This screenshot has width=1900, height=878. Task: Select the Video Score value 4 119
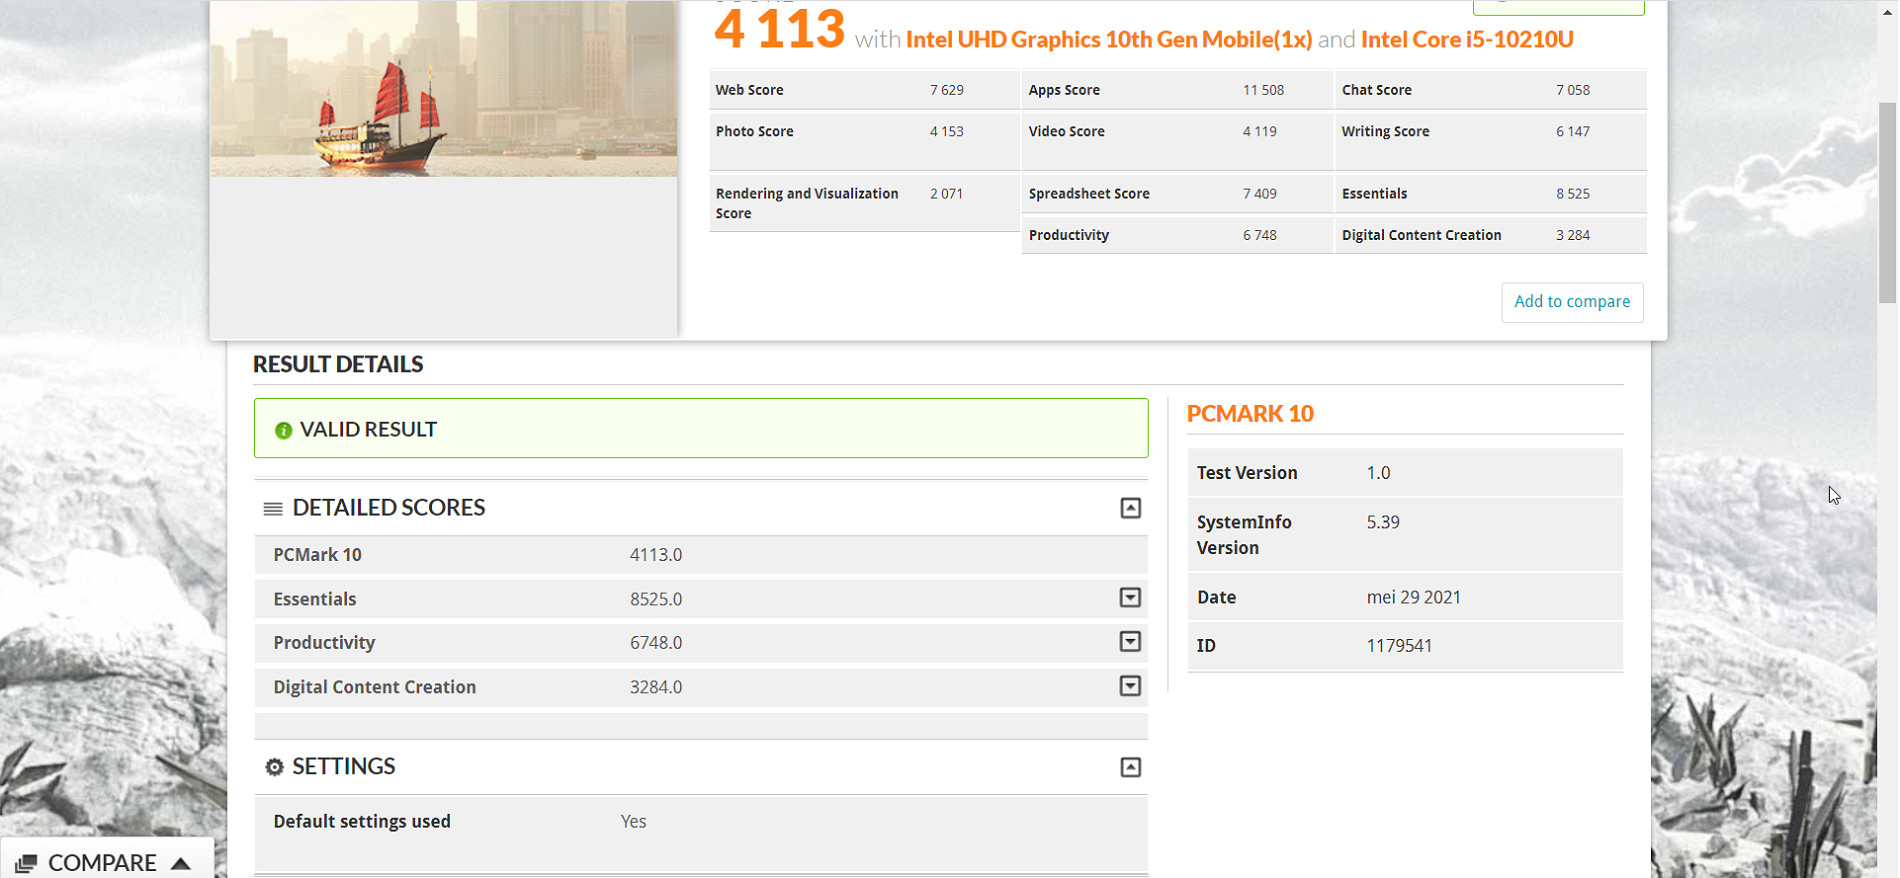pyautogui.click(x=1259, y=131)
